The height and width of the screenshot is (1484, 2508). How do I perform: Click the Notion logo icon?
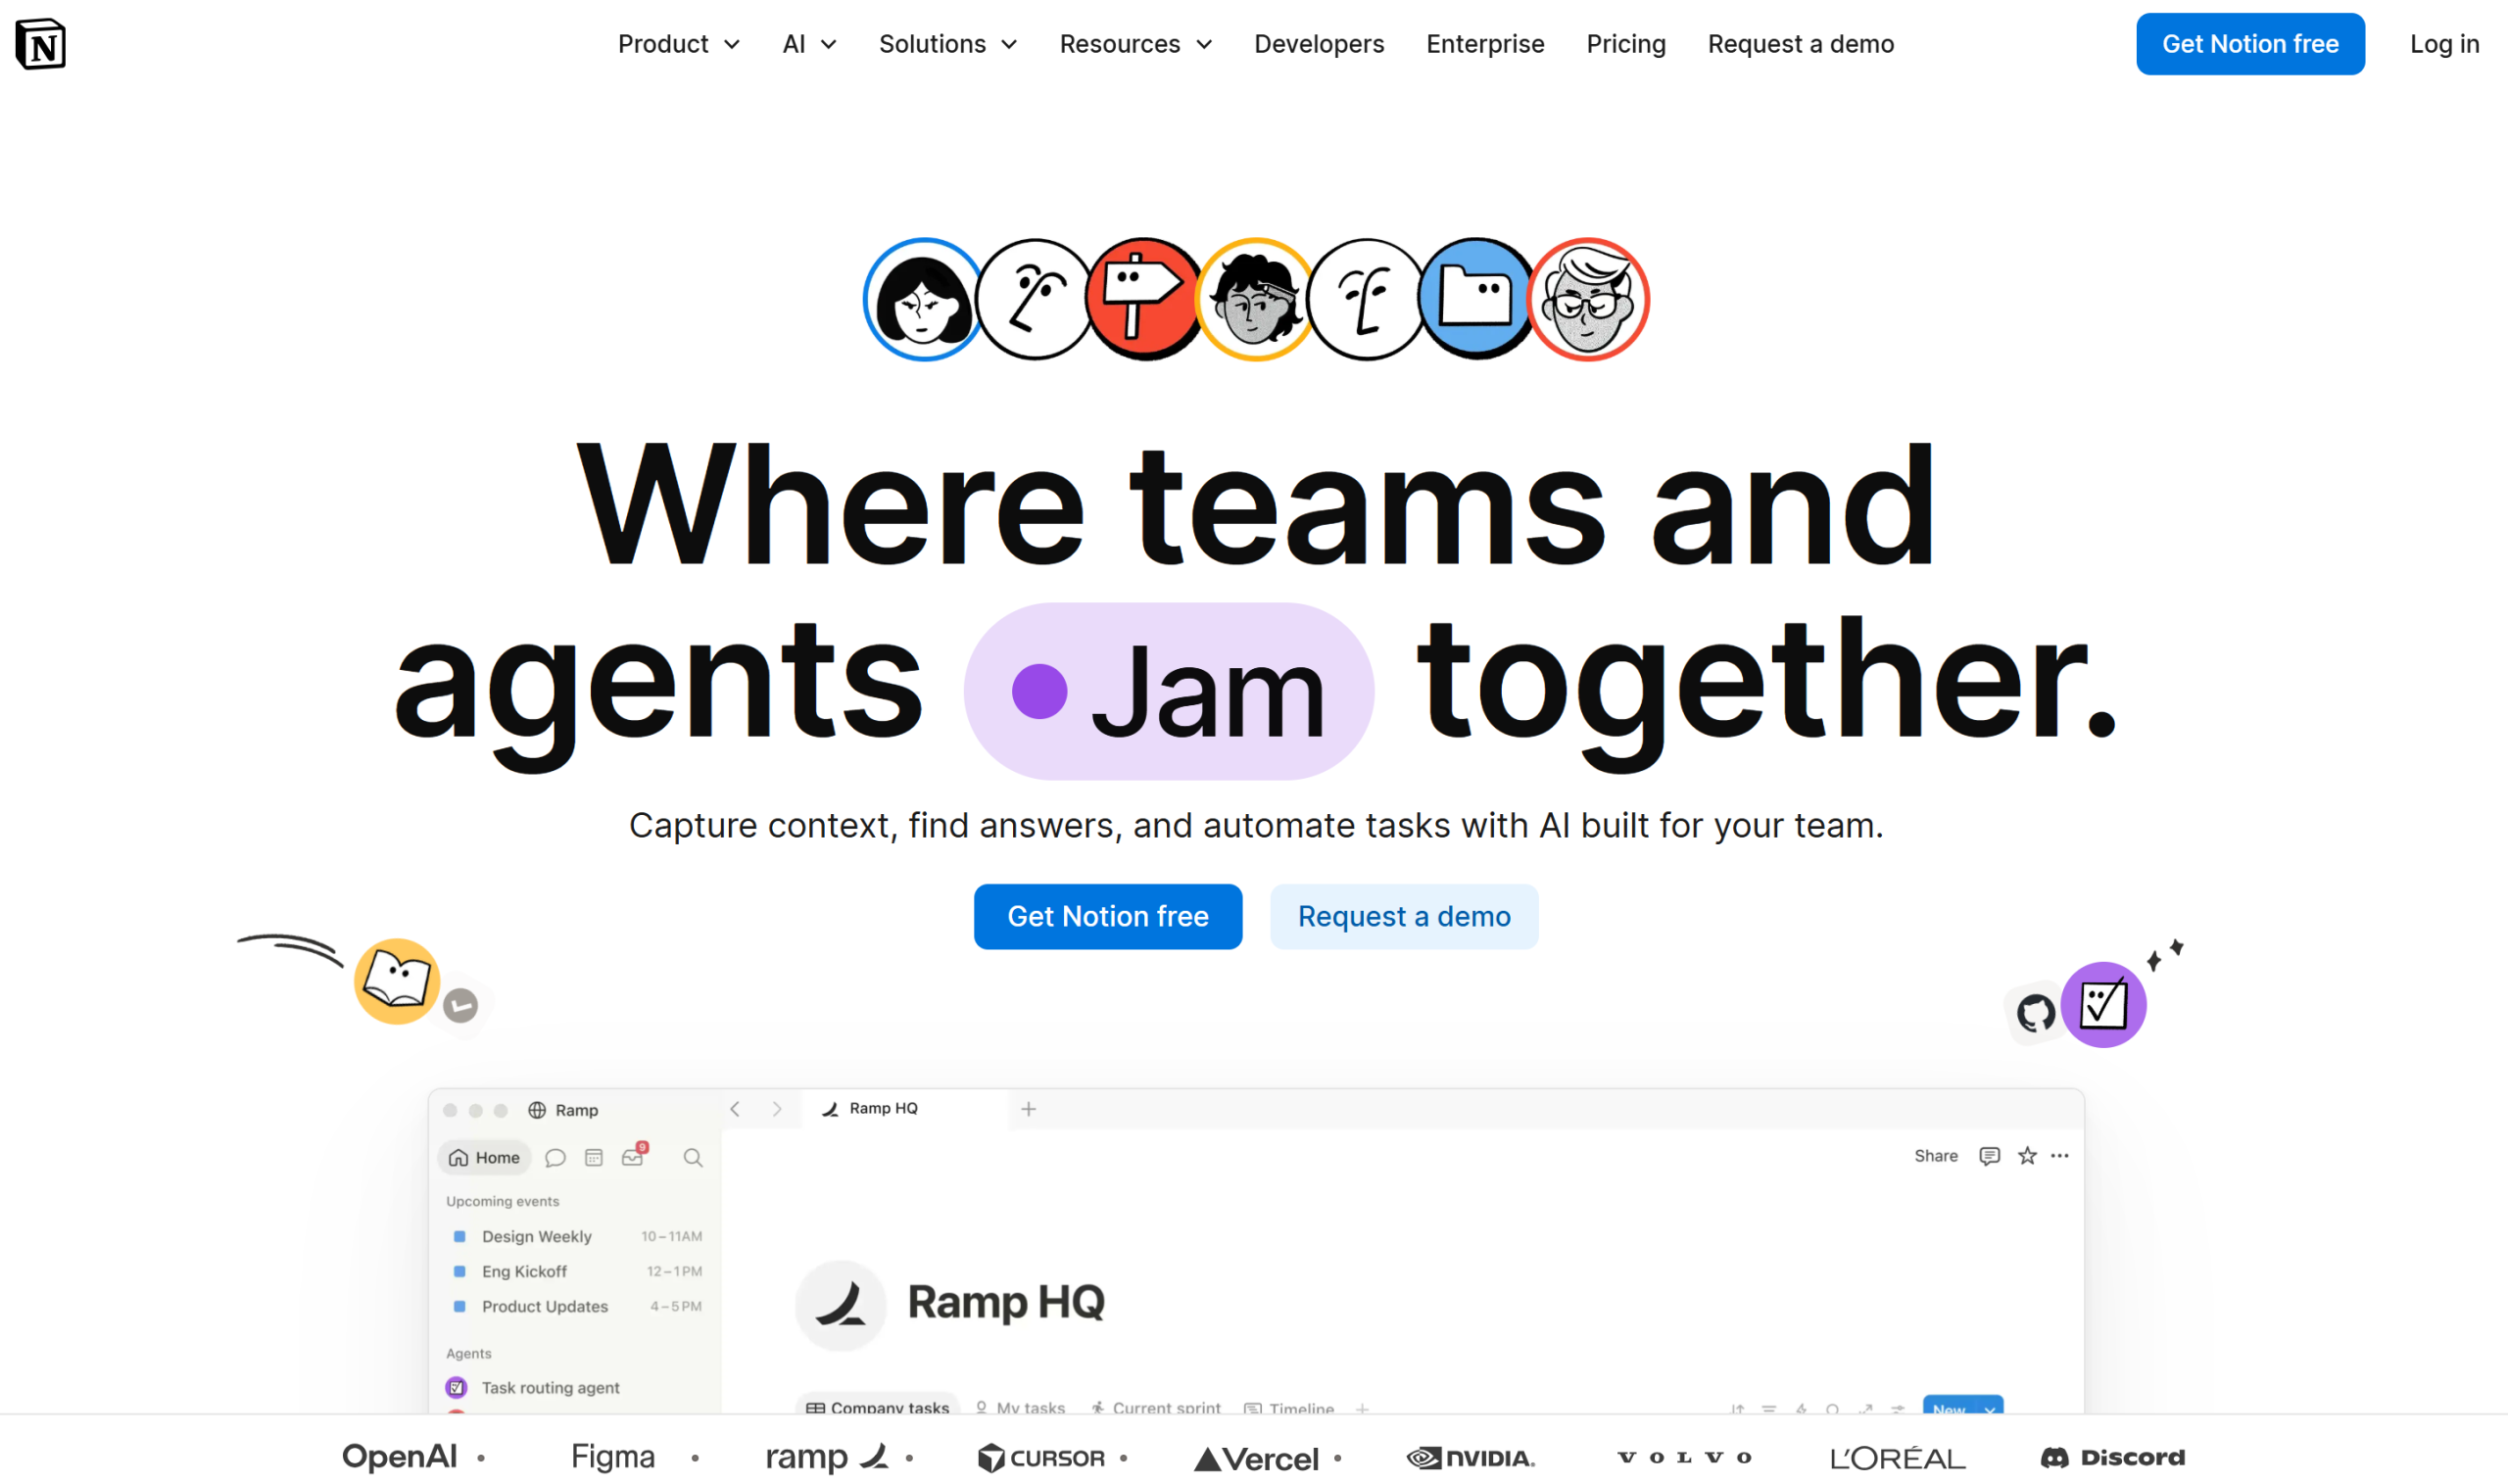[x=41, y=44]
